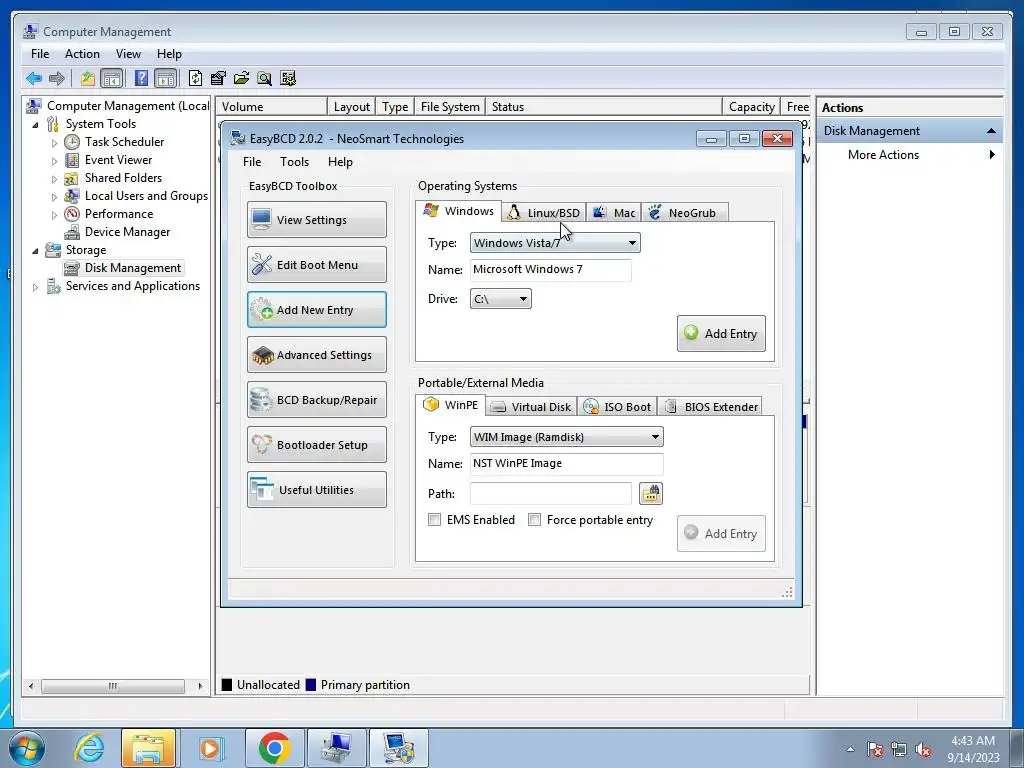Select Performance in the console tree

click(119, 214)
